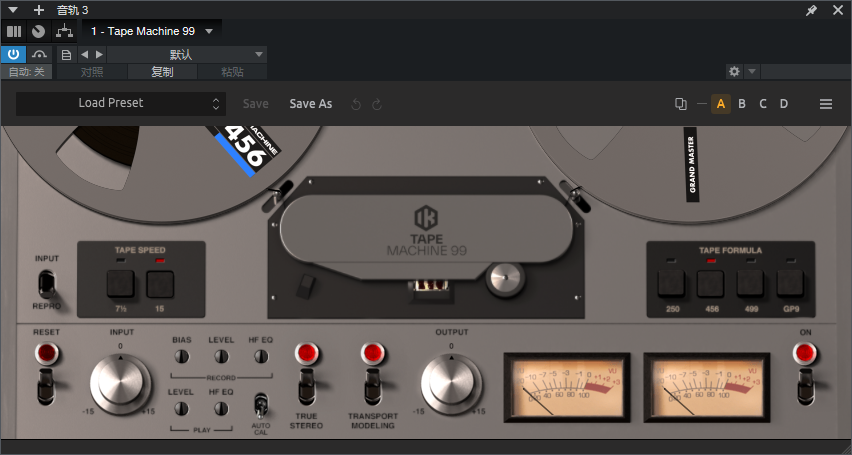Click the record BIAS trim knob

(181, 357)
